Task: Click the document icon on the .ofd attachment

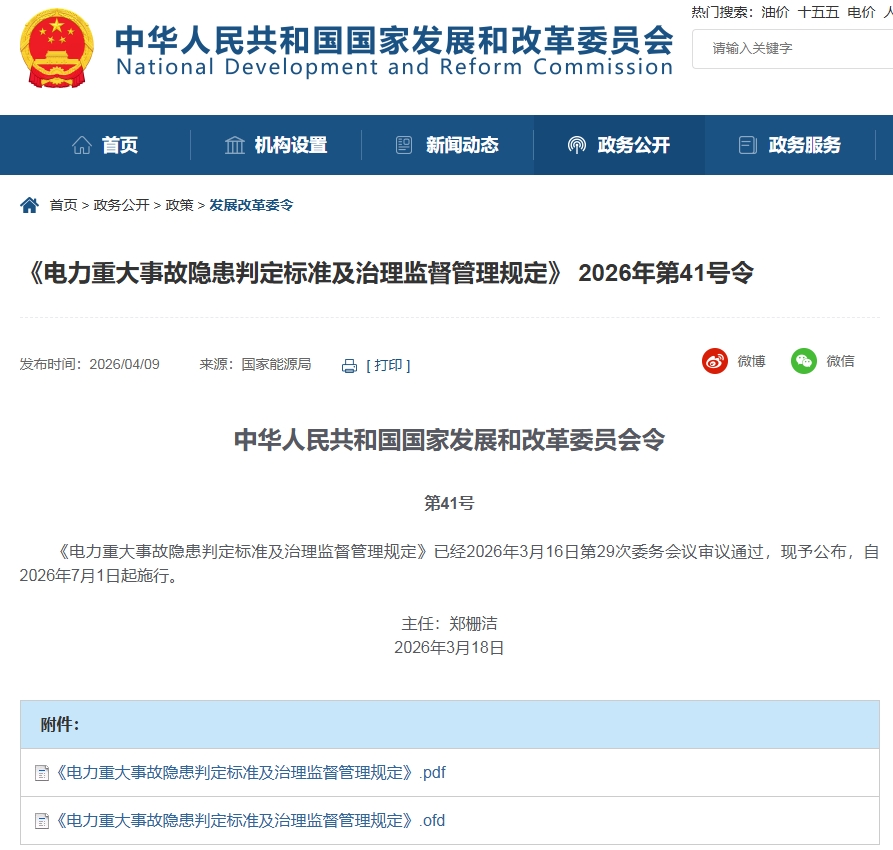Action: tap(44, 821)
